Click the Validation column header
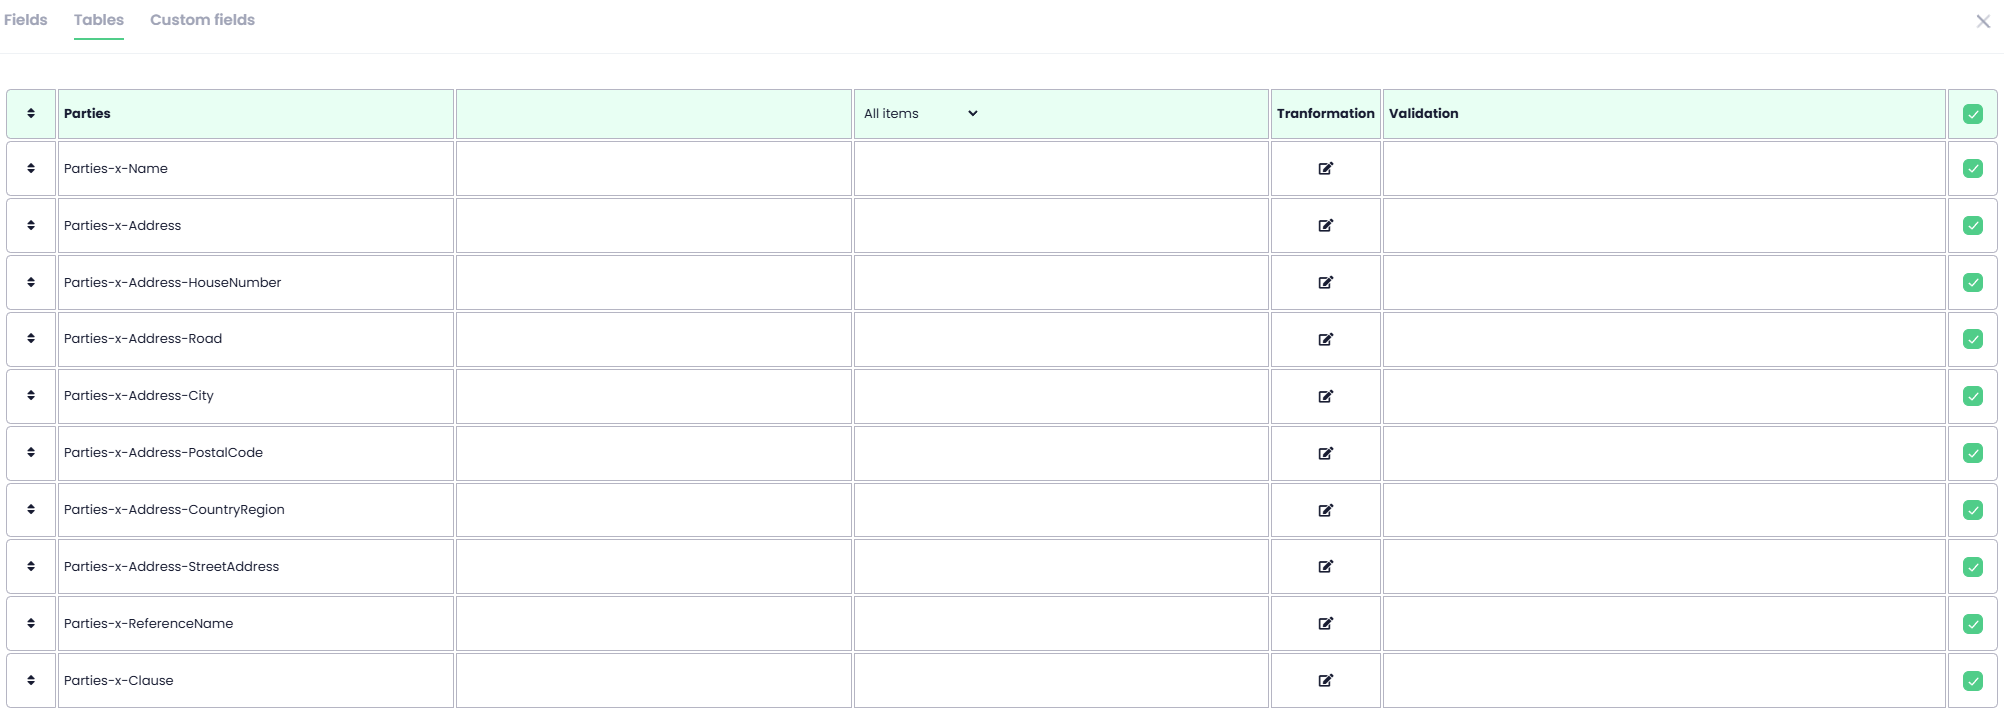Viewport: 2004px width, 714px height. click(x=1423, y=114)
